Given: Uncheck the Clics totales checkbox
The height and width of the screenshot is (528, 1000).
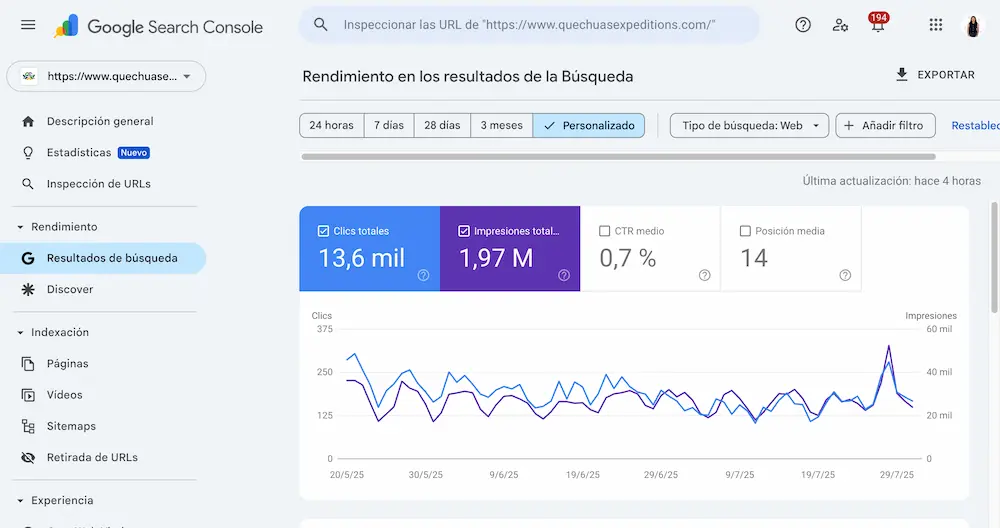Looking at the screenshot, I should [x=323, y=231].
